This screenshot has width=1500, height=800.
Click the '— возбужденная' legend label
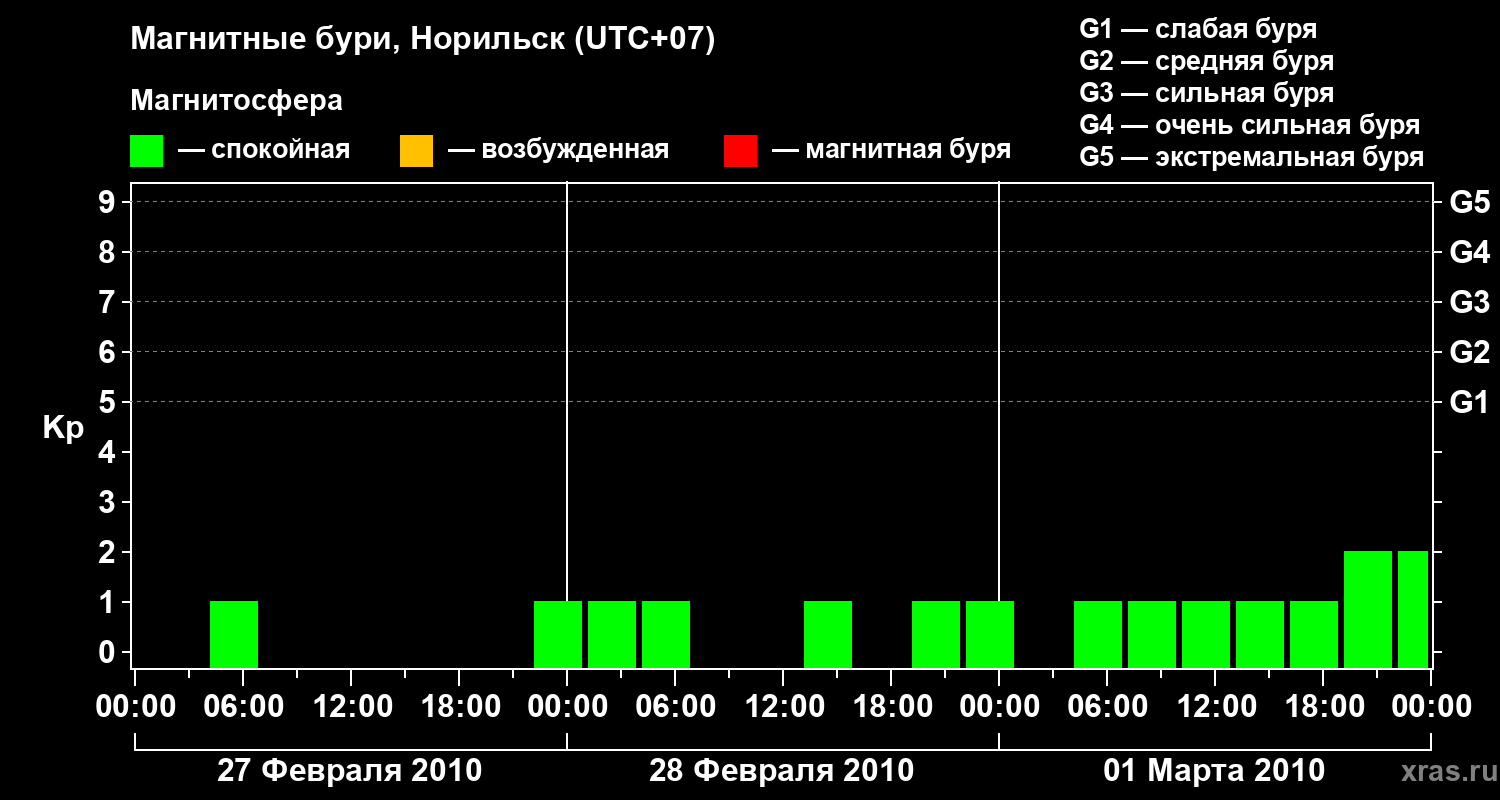coord(559,151)
